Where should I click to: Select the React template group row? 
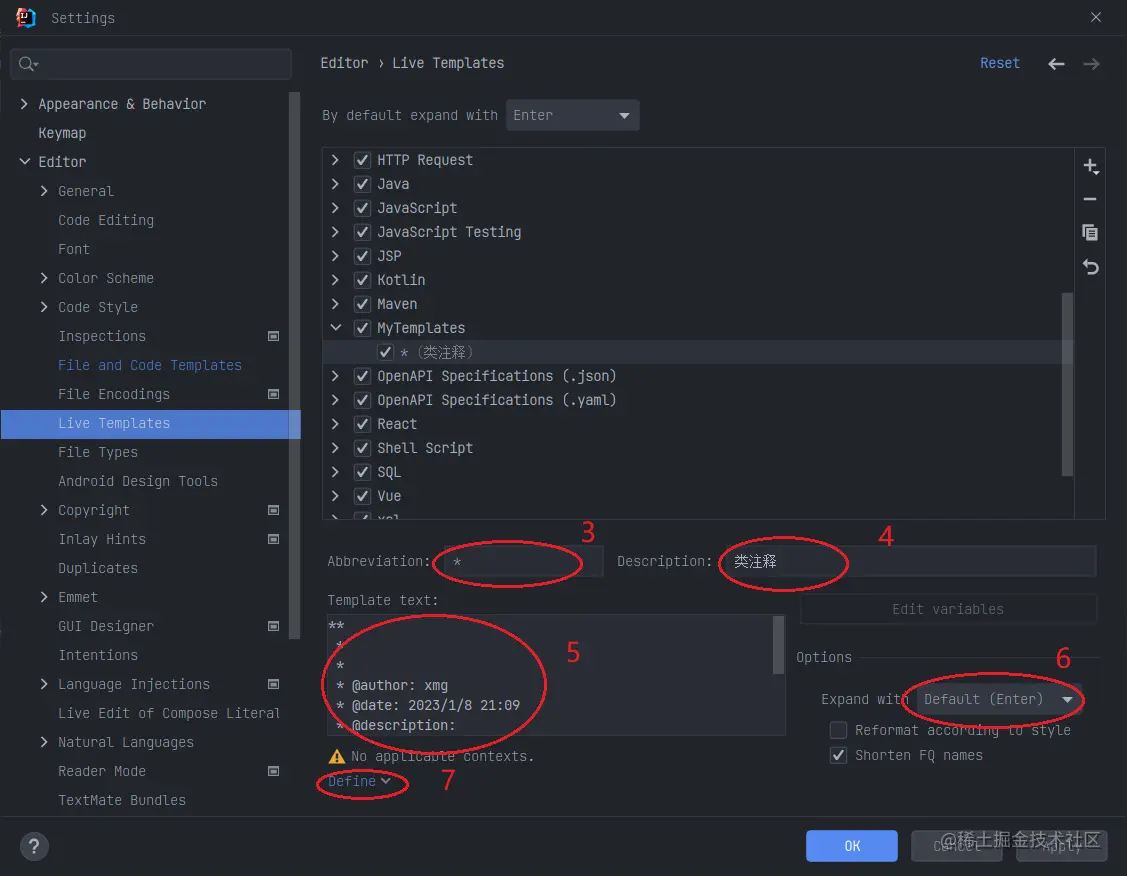(x=698, y=424)
